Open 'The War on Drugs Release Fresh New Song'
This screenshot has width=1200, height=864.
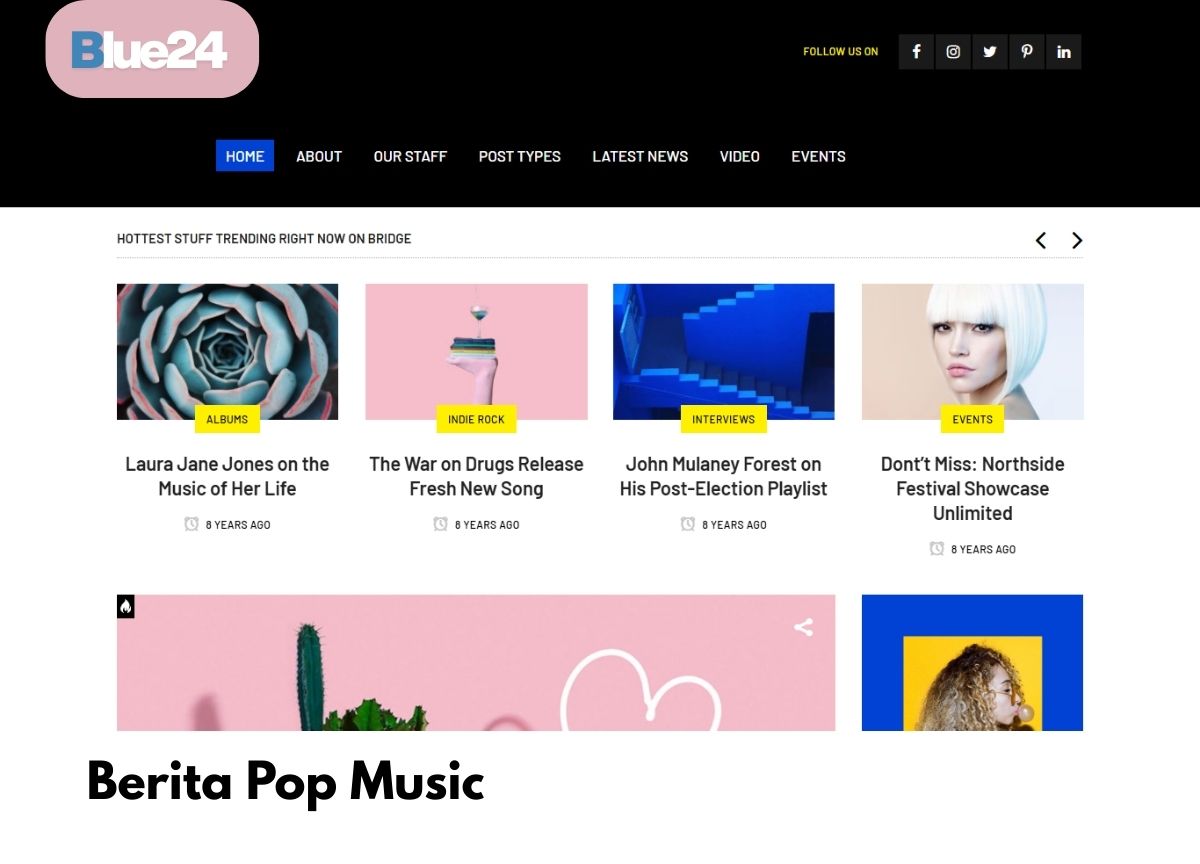click(x=476, y=476)
